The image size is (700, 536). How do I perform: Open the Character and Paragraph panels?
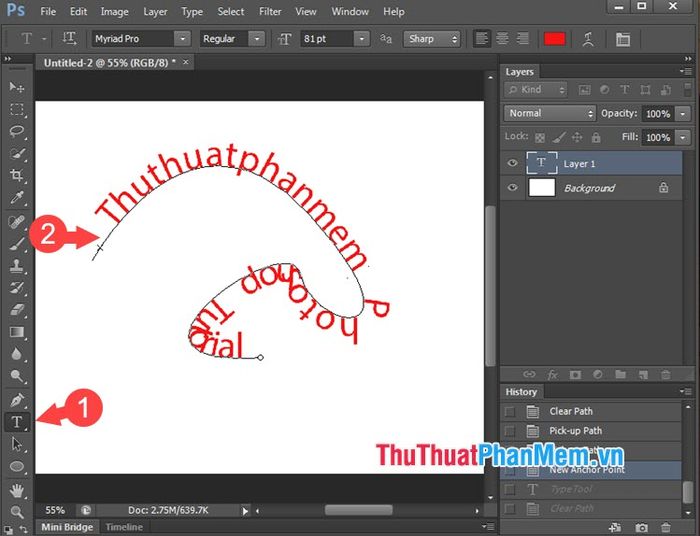point(623,39)
